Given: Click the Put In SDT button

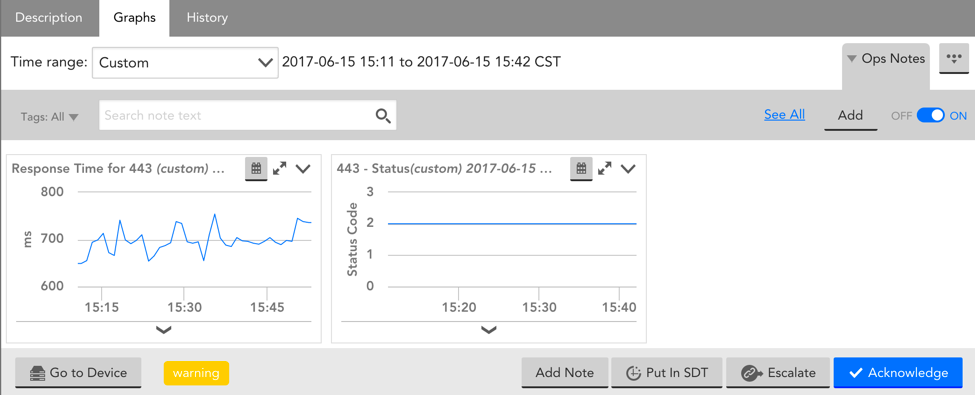Looking at the screenshot, I should pos(667,373).
